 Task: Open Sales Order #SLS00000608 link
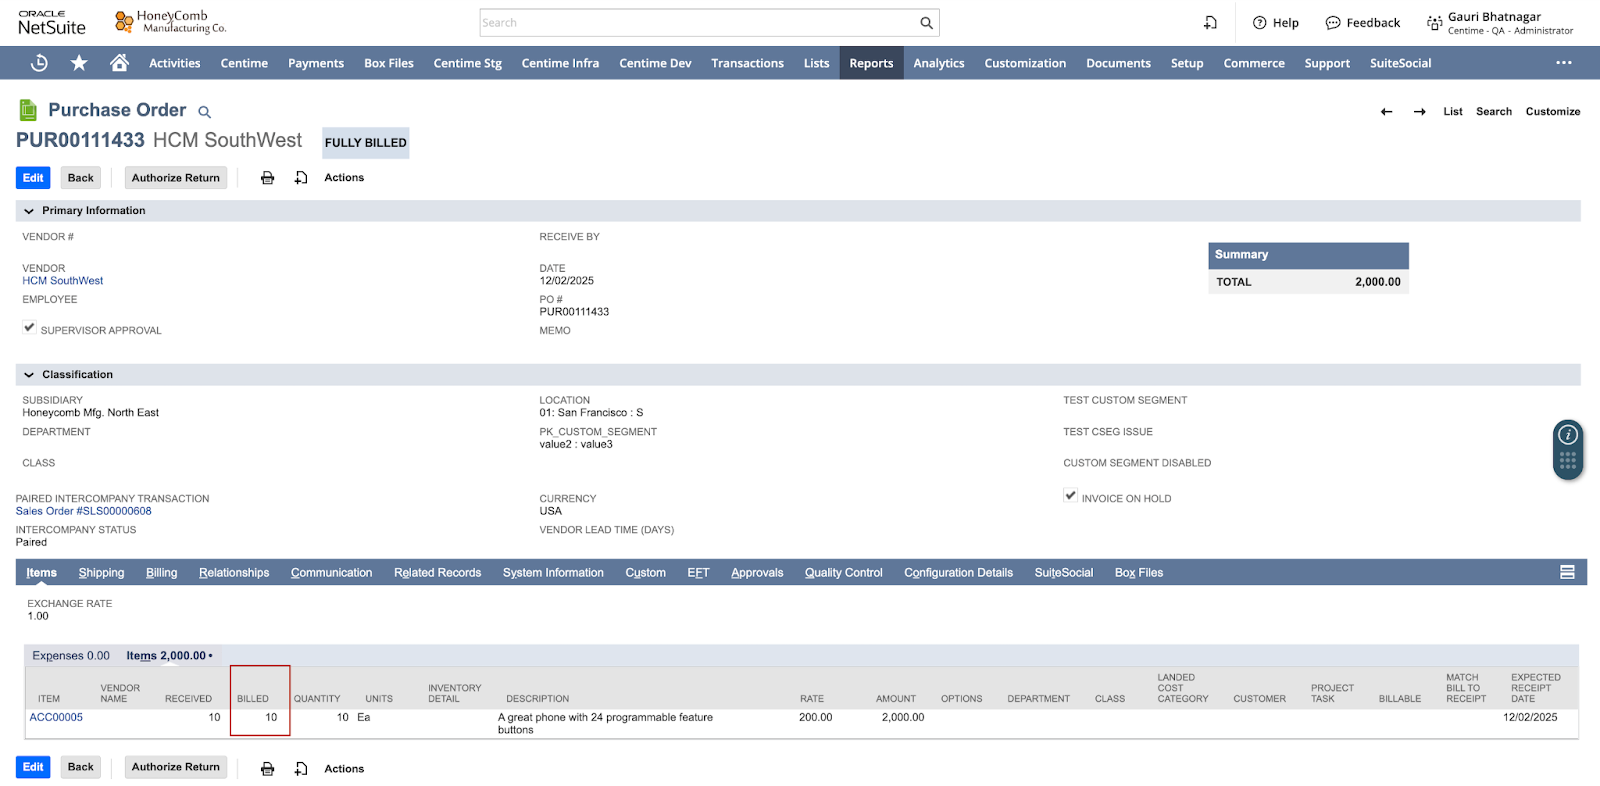pos(84,511)
